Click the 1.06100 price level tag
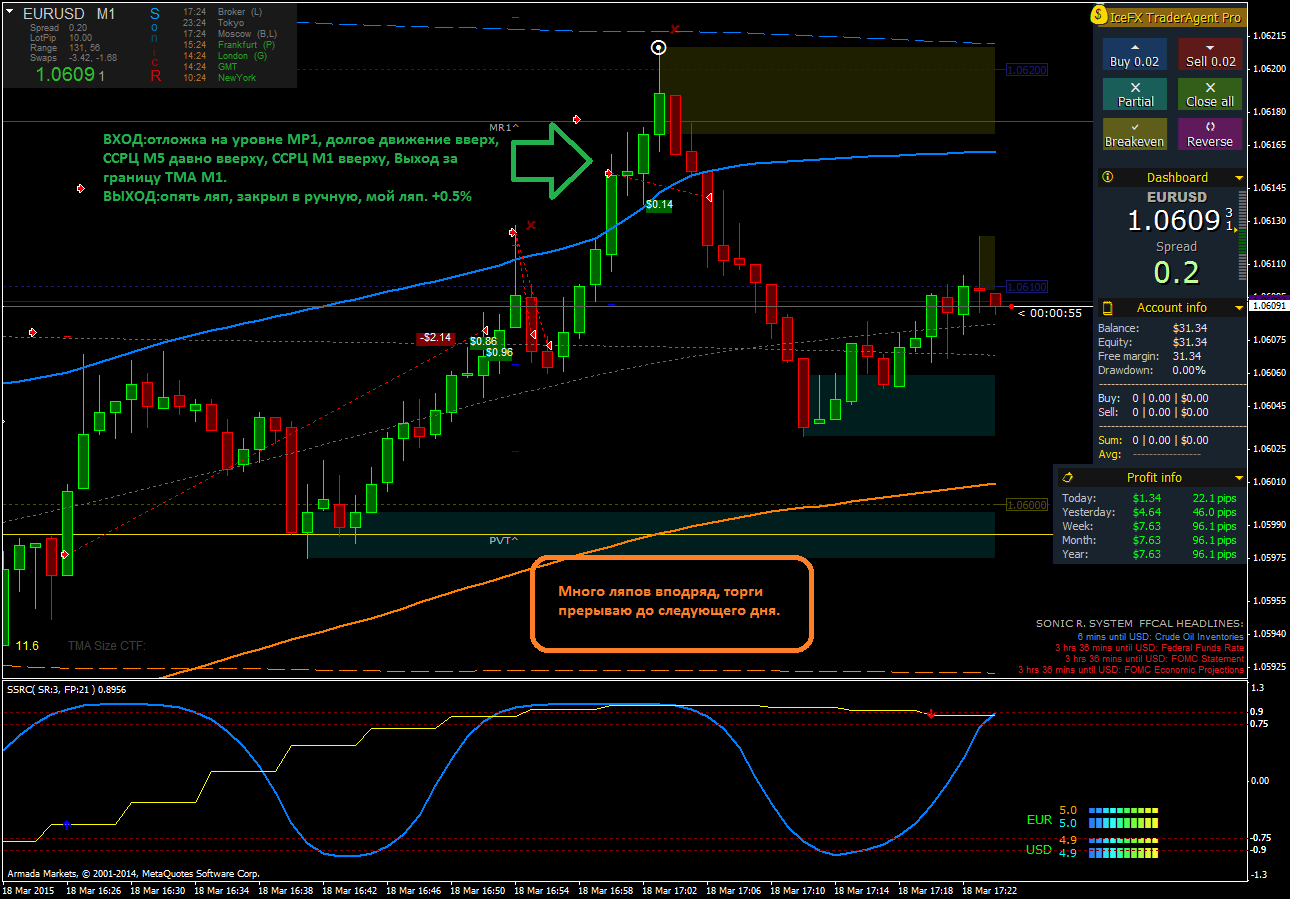 [x=1026, y=287]
